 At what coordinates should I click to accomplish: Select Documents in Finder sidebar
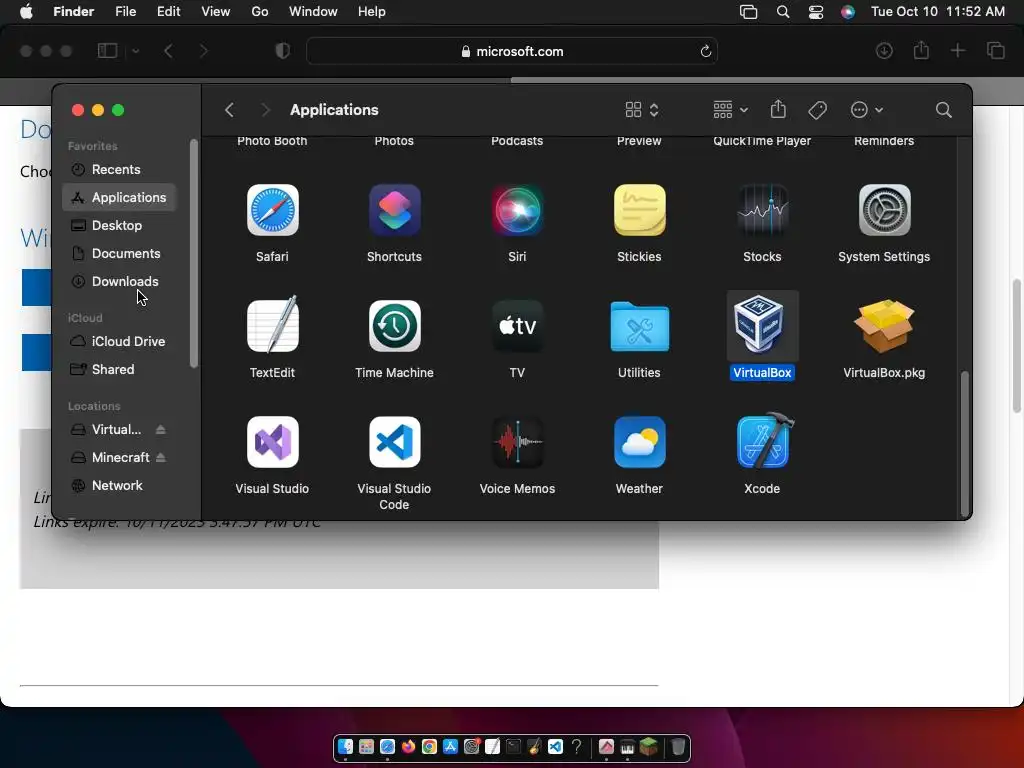[x=119, y=253]
